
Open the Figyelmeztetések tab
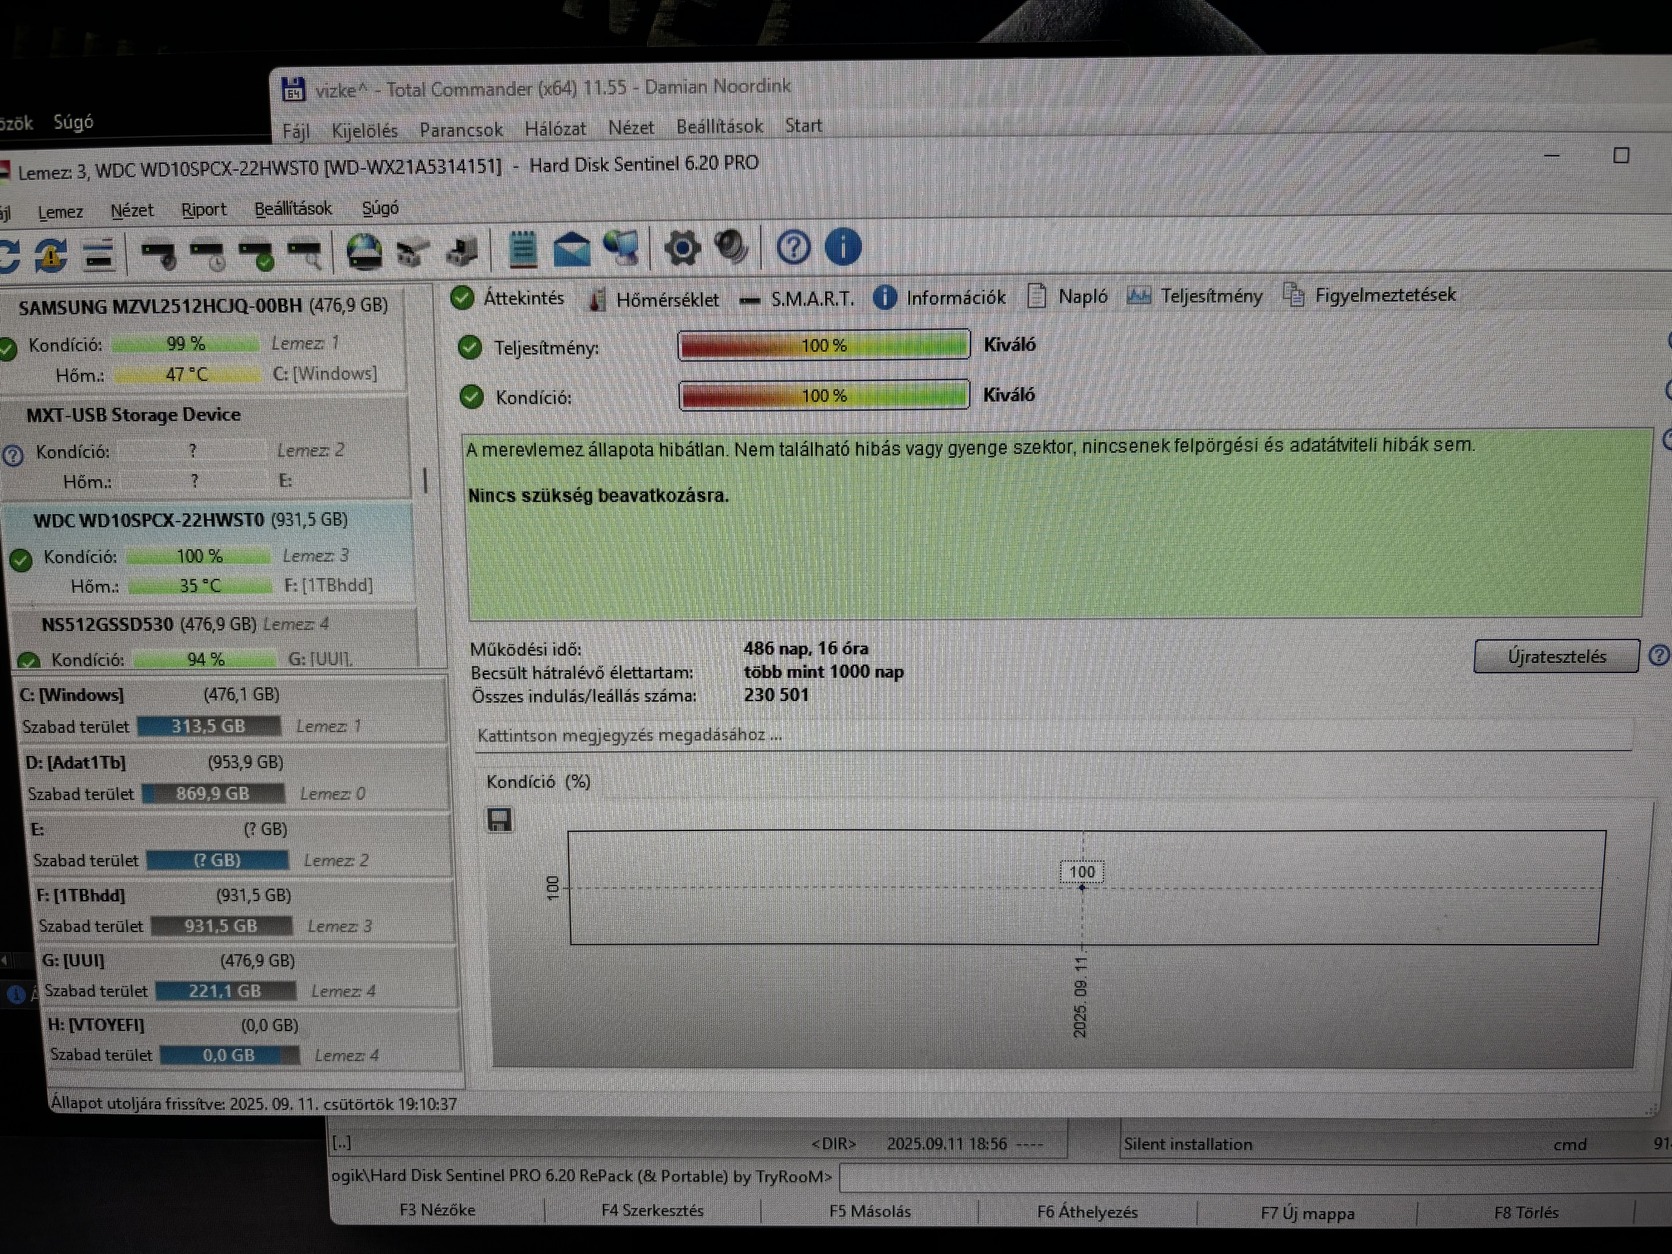coord(1370,295)
